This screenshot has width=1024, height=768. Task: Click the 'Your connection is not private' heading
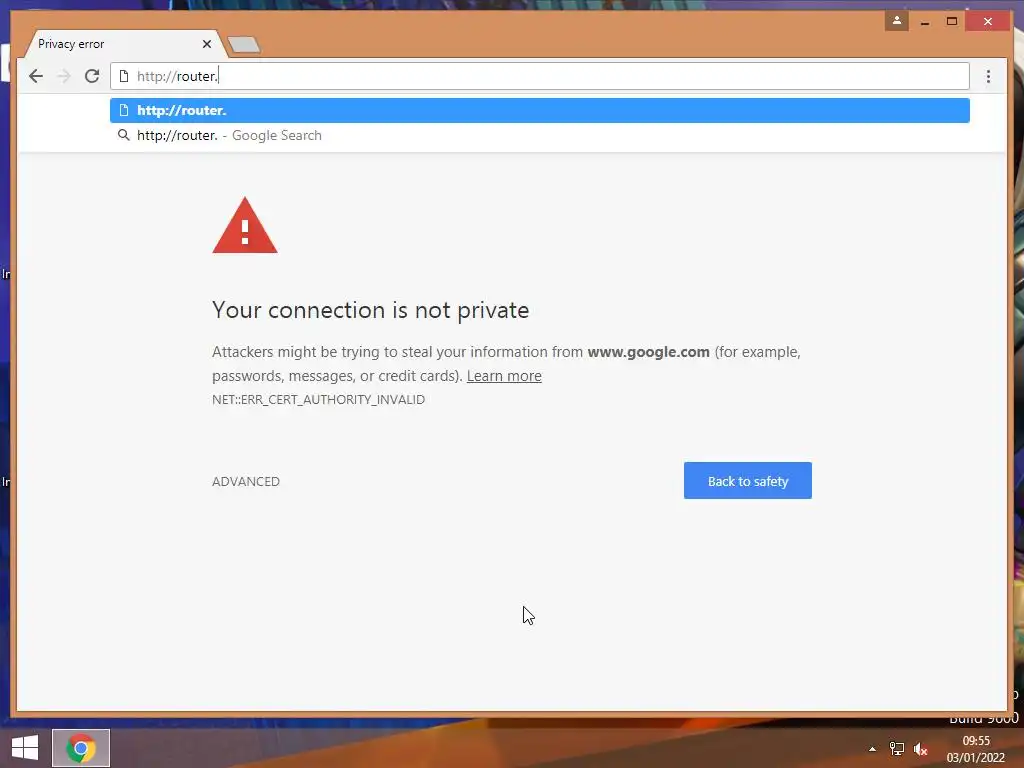click(370, 310)
